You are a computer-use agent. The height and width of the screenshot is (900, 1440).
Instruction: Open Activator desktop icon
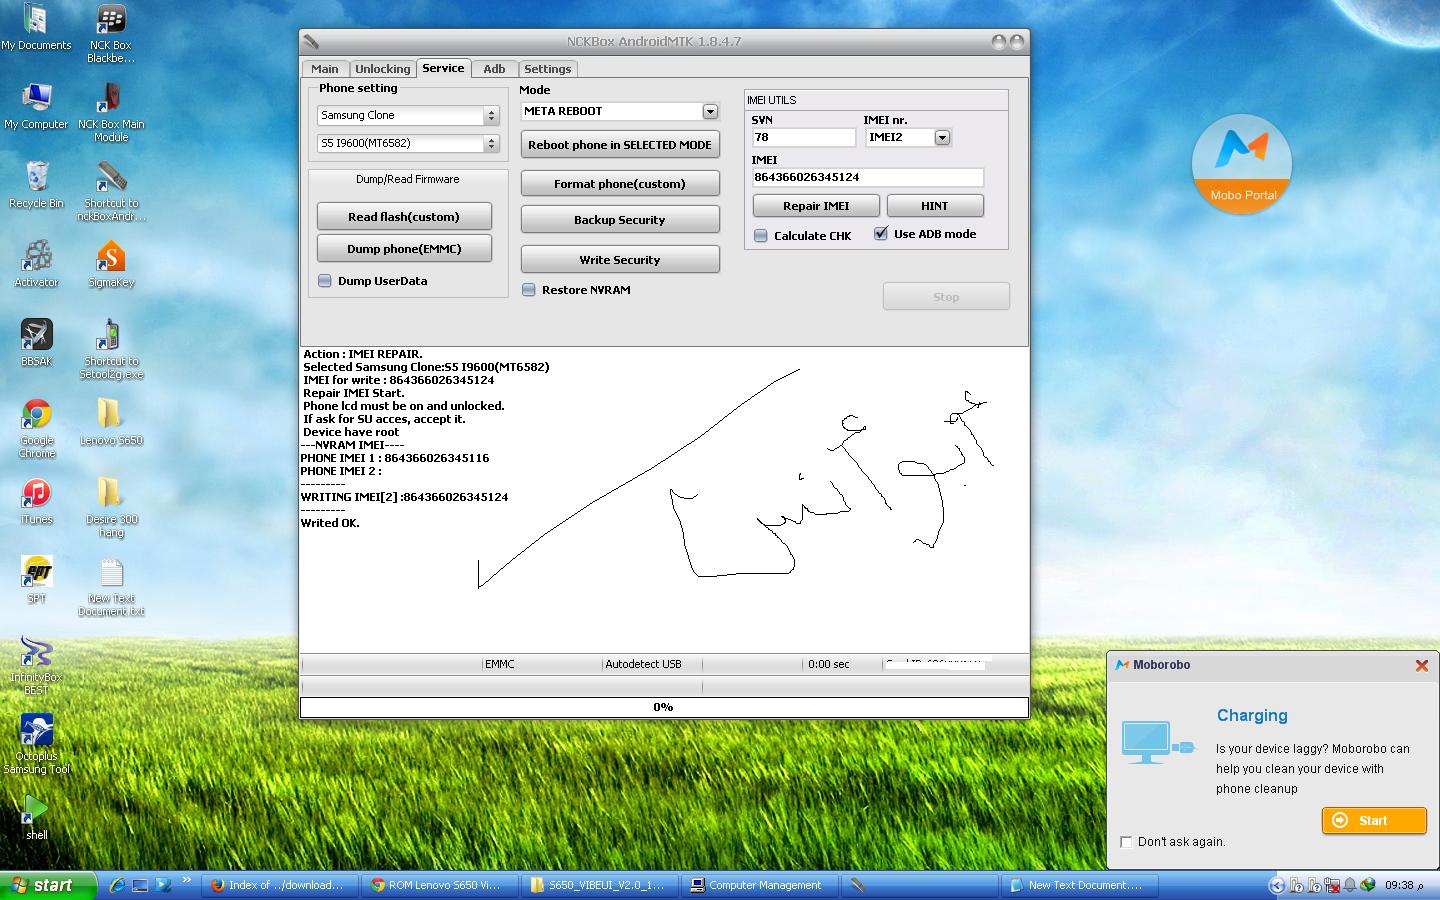(x=36, y=264)
